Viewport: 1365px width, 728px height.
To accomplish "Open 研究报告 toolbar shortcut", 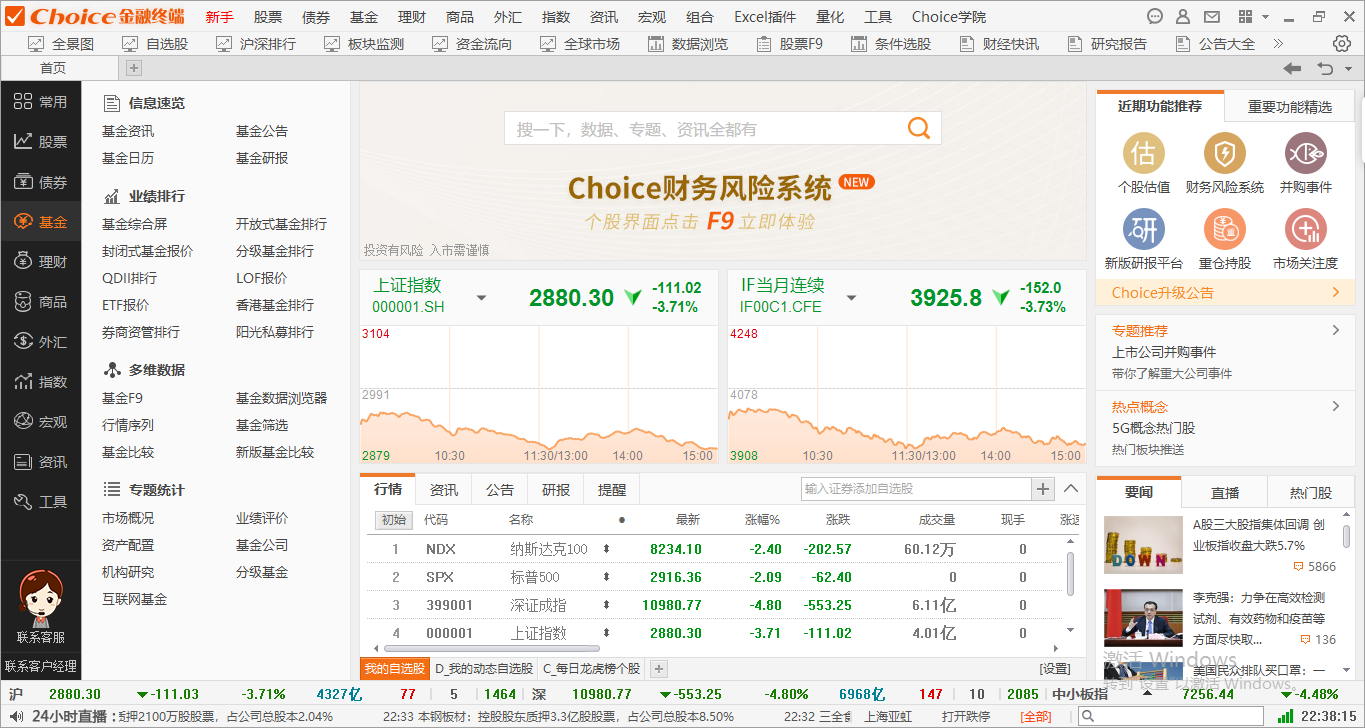I will 1106,44.
